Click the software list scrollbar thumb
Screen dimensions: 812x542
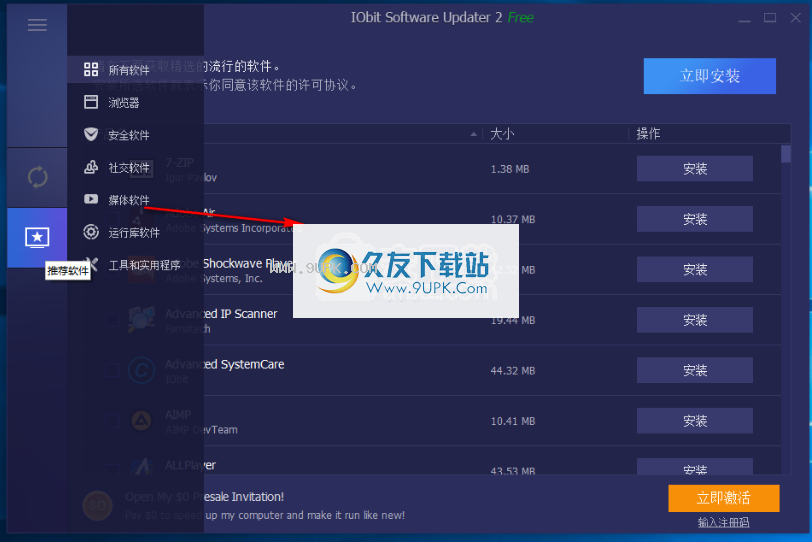(786, 154)
